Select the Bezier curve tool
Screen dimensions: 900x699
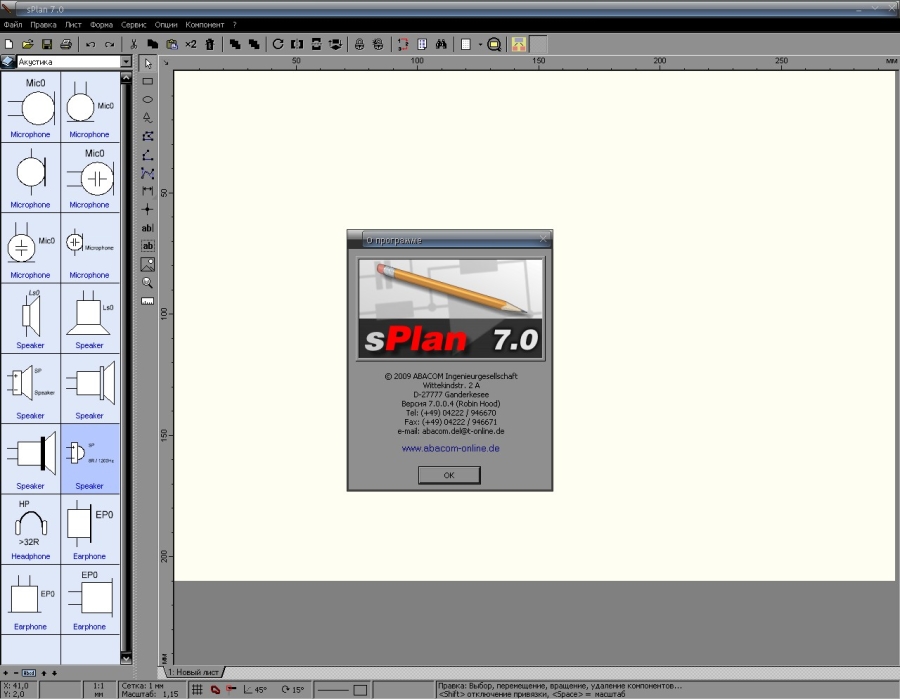pos(148,173)
